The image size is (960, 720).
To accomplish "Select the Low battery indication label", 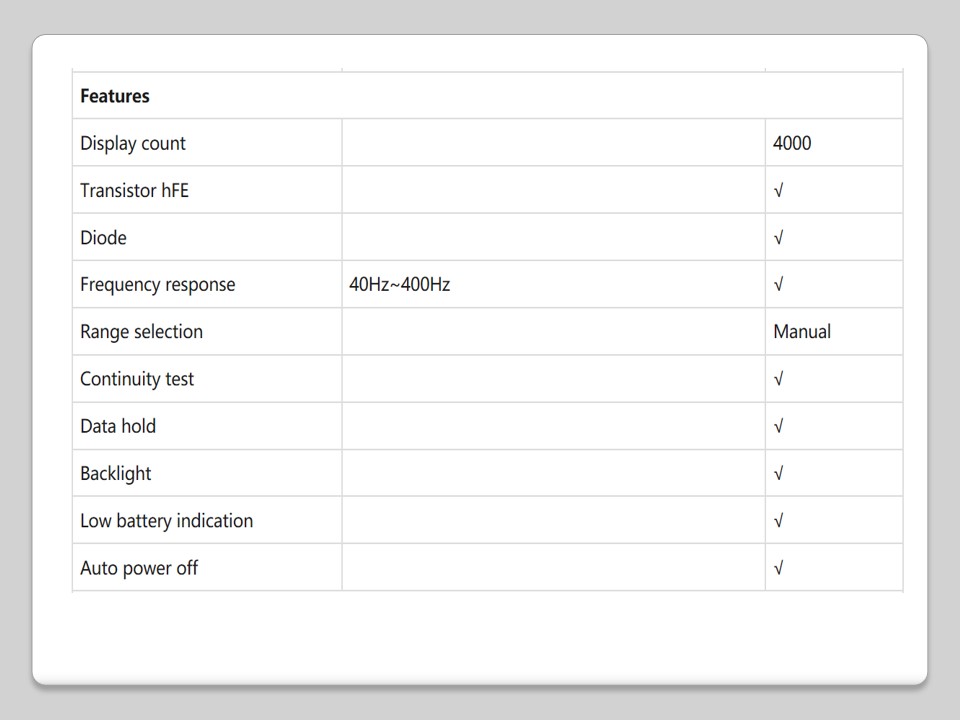I will tap(166, 520).
